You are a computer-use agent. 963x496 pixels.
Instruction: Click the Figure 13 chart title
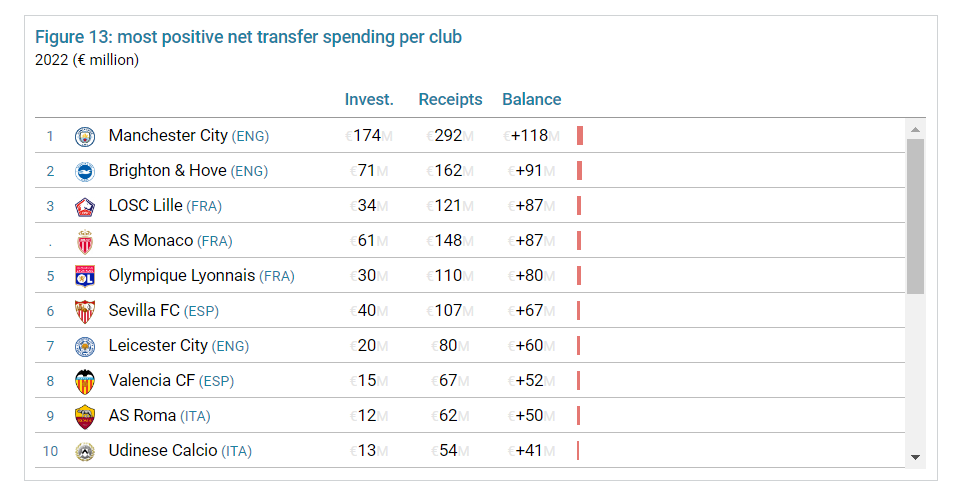point(248,37)
